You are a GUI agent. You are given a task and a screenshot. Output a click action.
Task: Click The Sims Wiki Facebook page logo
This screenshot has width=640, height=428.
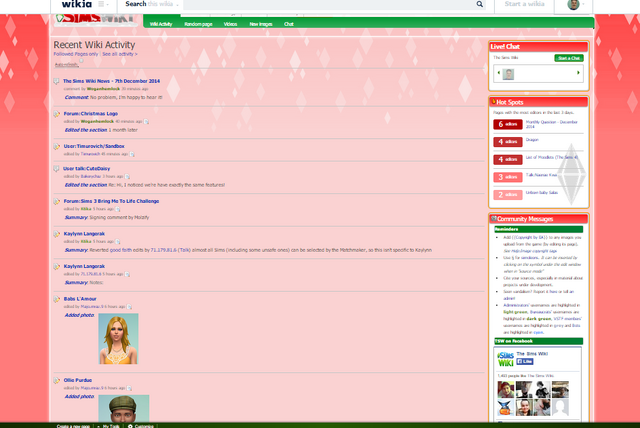(x=505, y=359)
